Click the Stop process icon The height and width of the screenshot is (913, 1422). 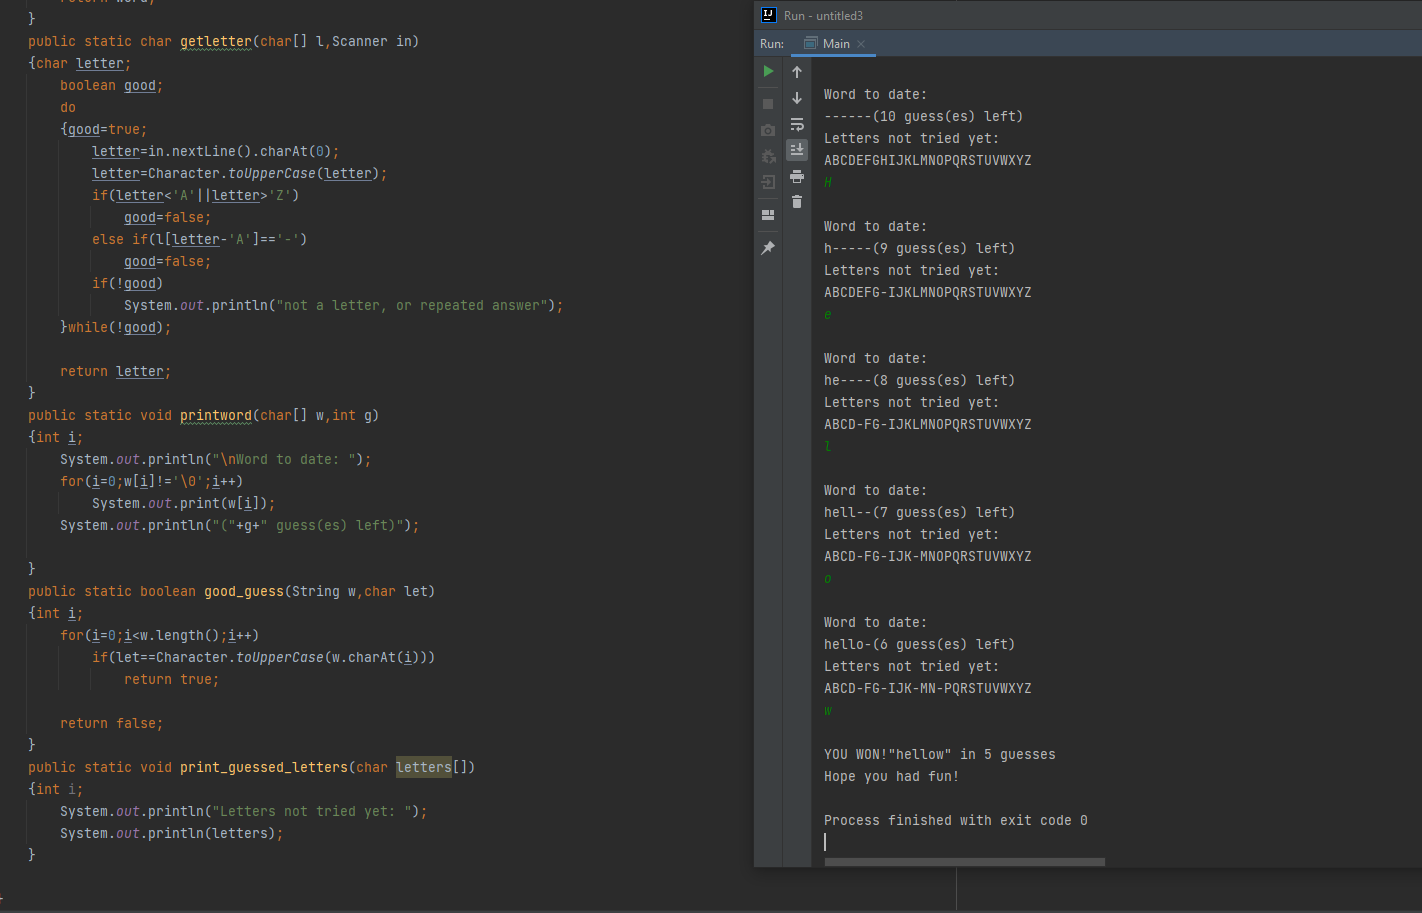[768, 102]
